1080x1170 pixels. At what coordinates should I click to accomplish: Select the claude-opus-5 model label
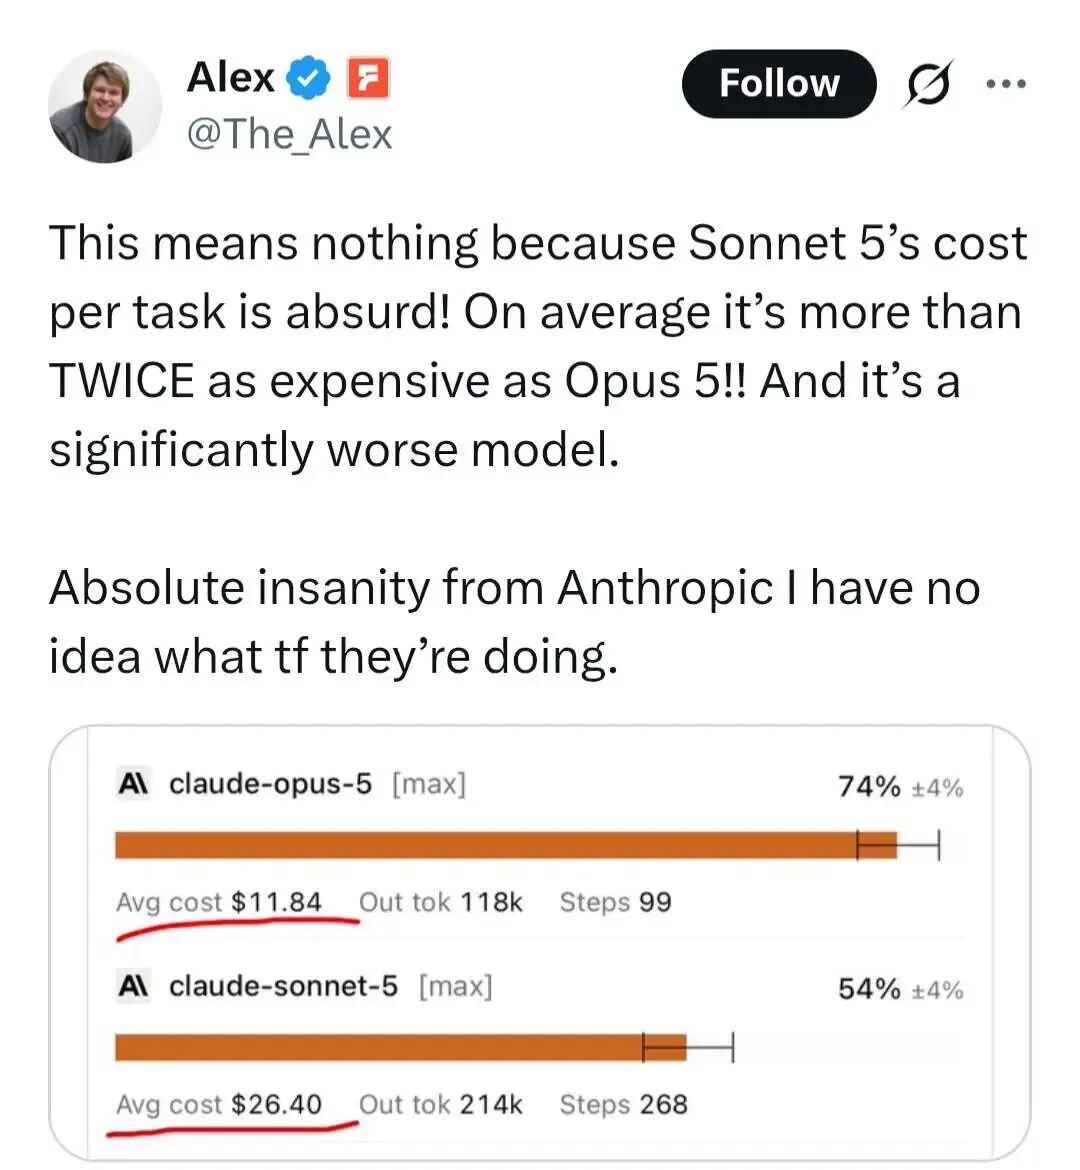(x=270, y=784)
